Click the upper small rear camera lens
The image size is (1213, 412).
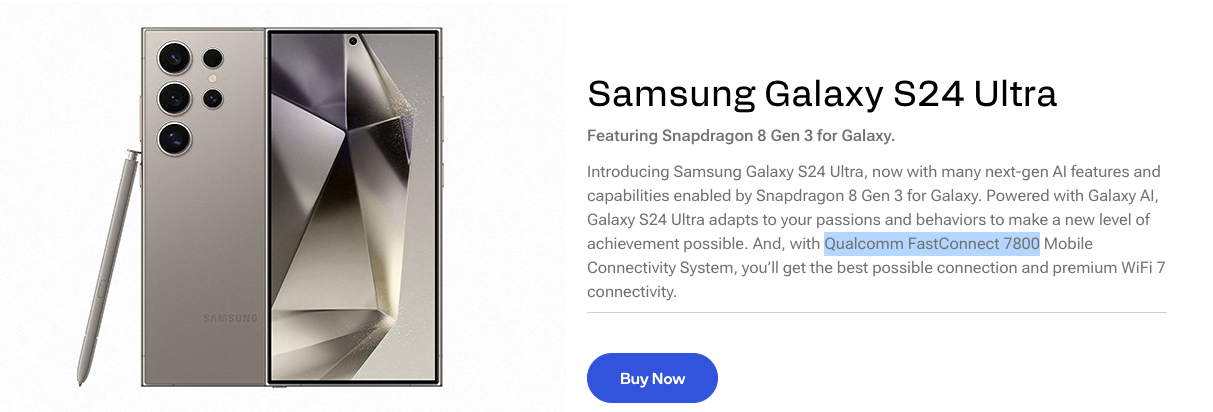click(x=212, y=57)
